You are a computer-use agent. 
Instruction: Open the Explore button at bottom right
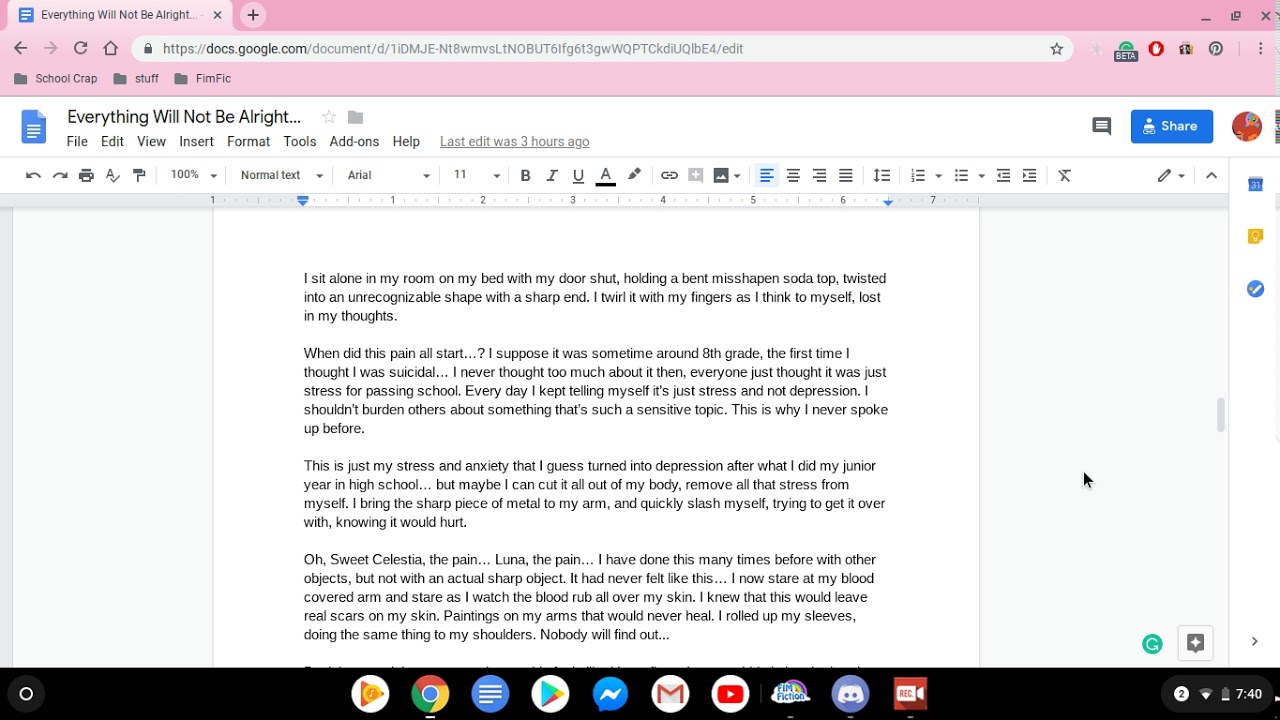point(1195,644)
